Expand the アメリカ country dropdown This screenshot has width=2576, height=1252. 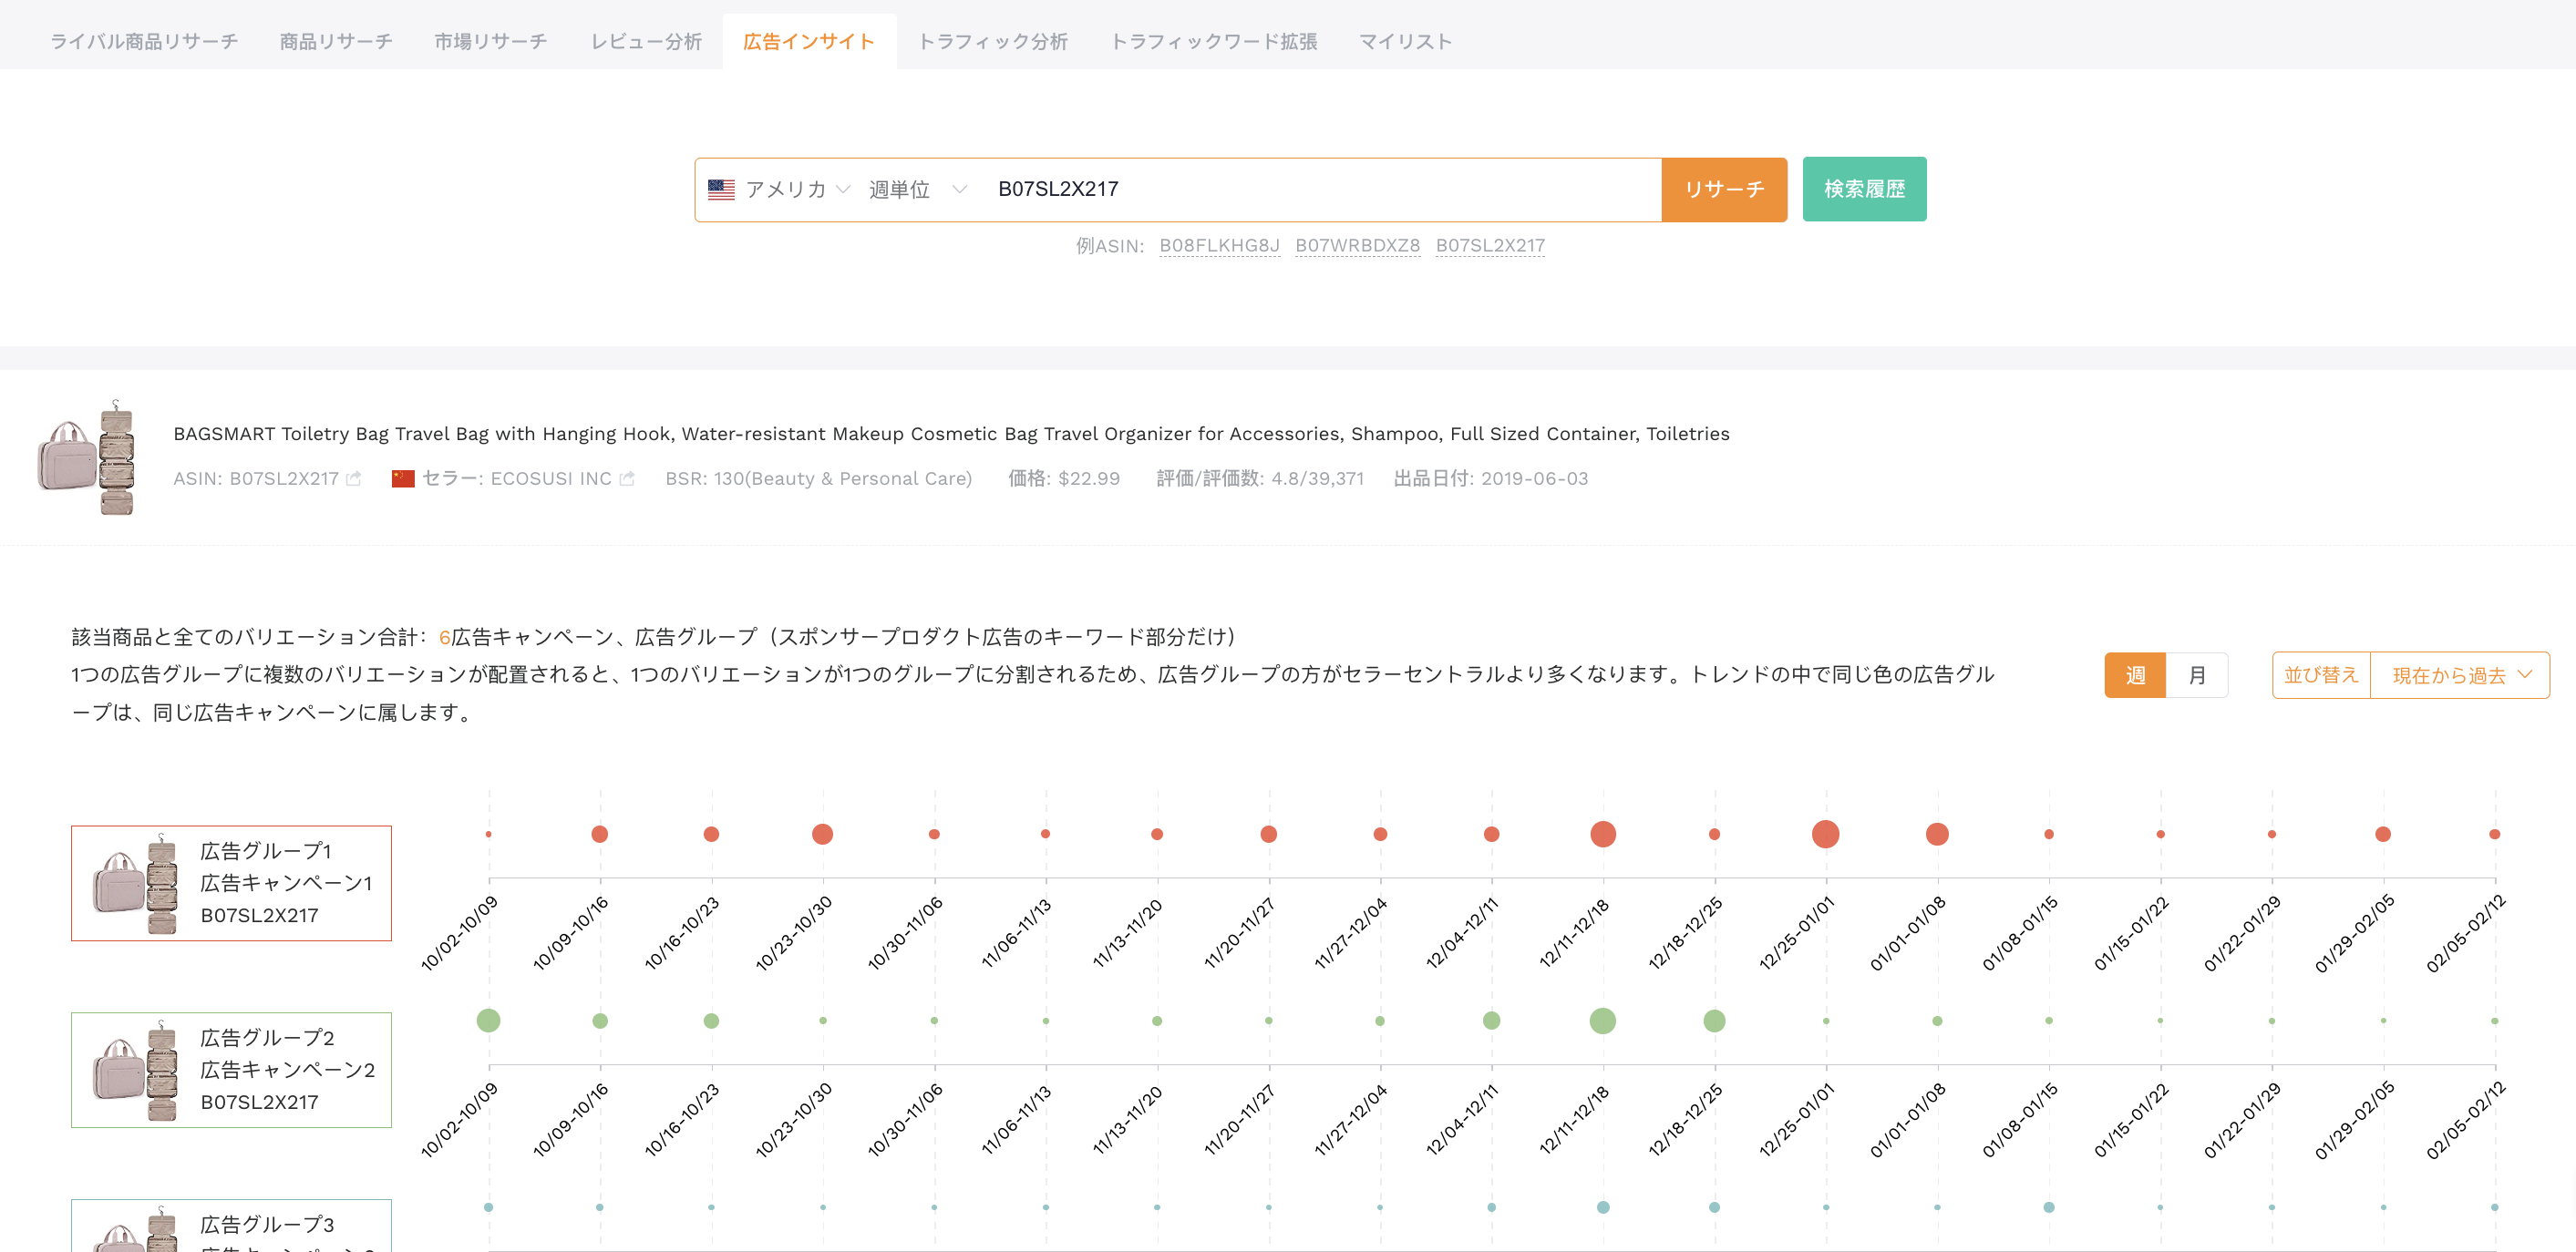[x=779, y=189]
